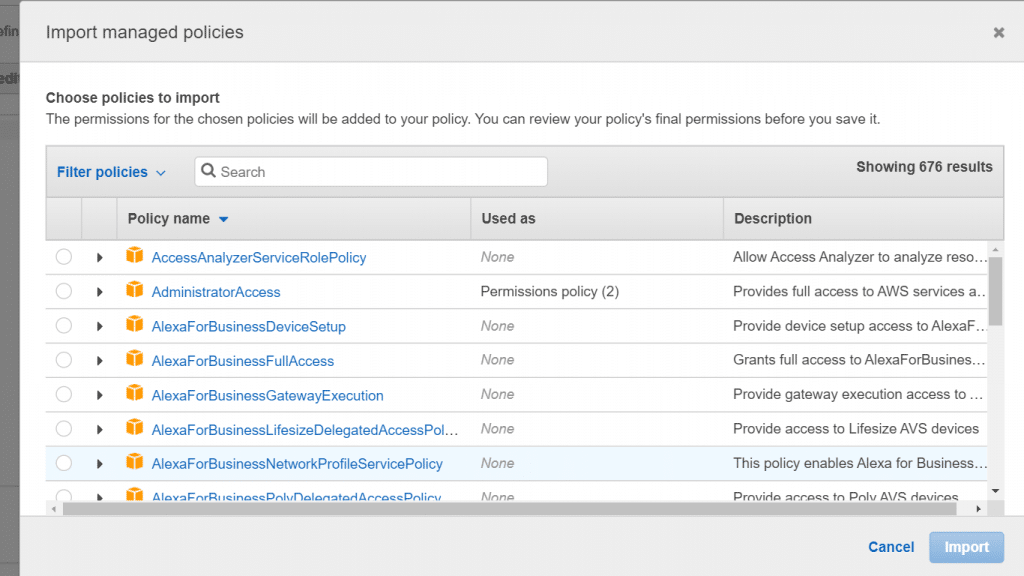Screen dimensions: 1024x576
Task: Expand the AlexaForBusinessGatewayExecution row details
Action: pyautogui.click(x=99, y=395)
